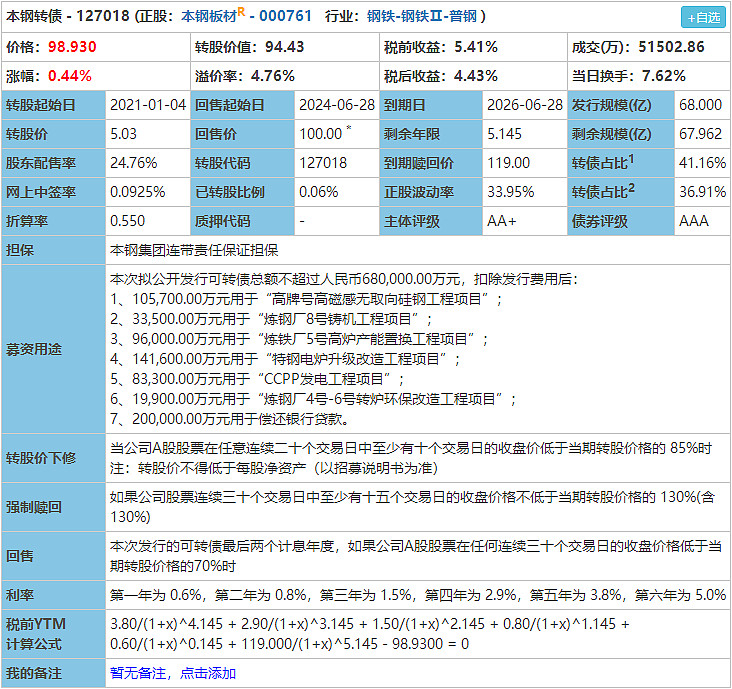Click the 回售起始日 date 2024-06-28
The image size is (732, 689).
pos(337,105)
